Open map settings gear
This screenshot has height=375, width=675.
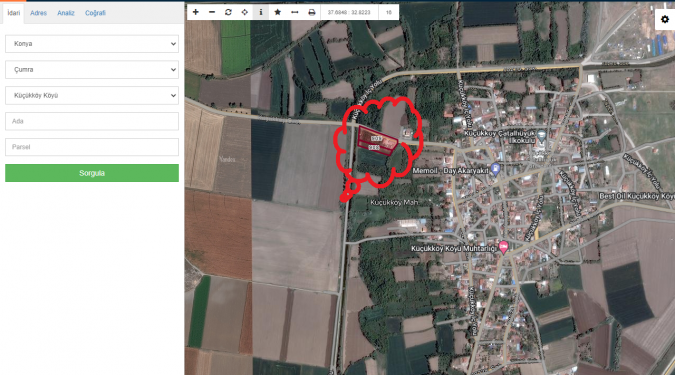pos(665,19)
